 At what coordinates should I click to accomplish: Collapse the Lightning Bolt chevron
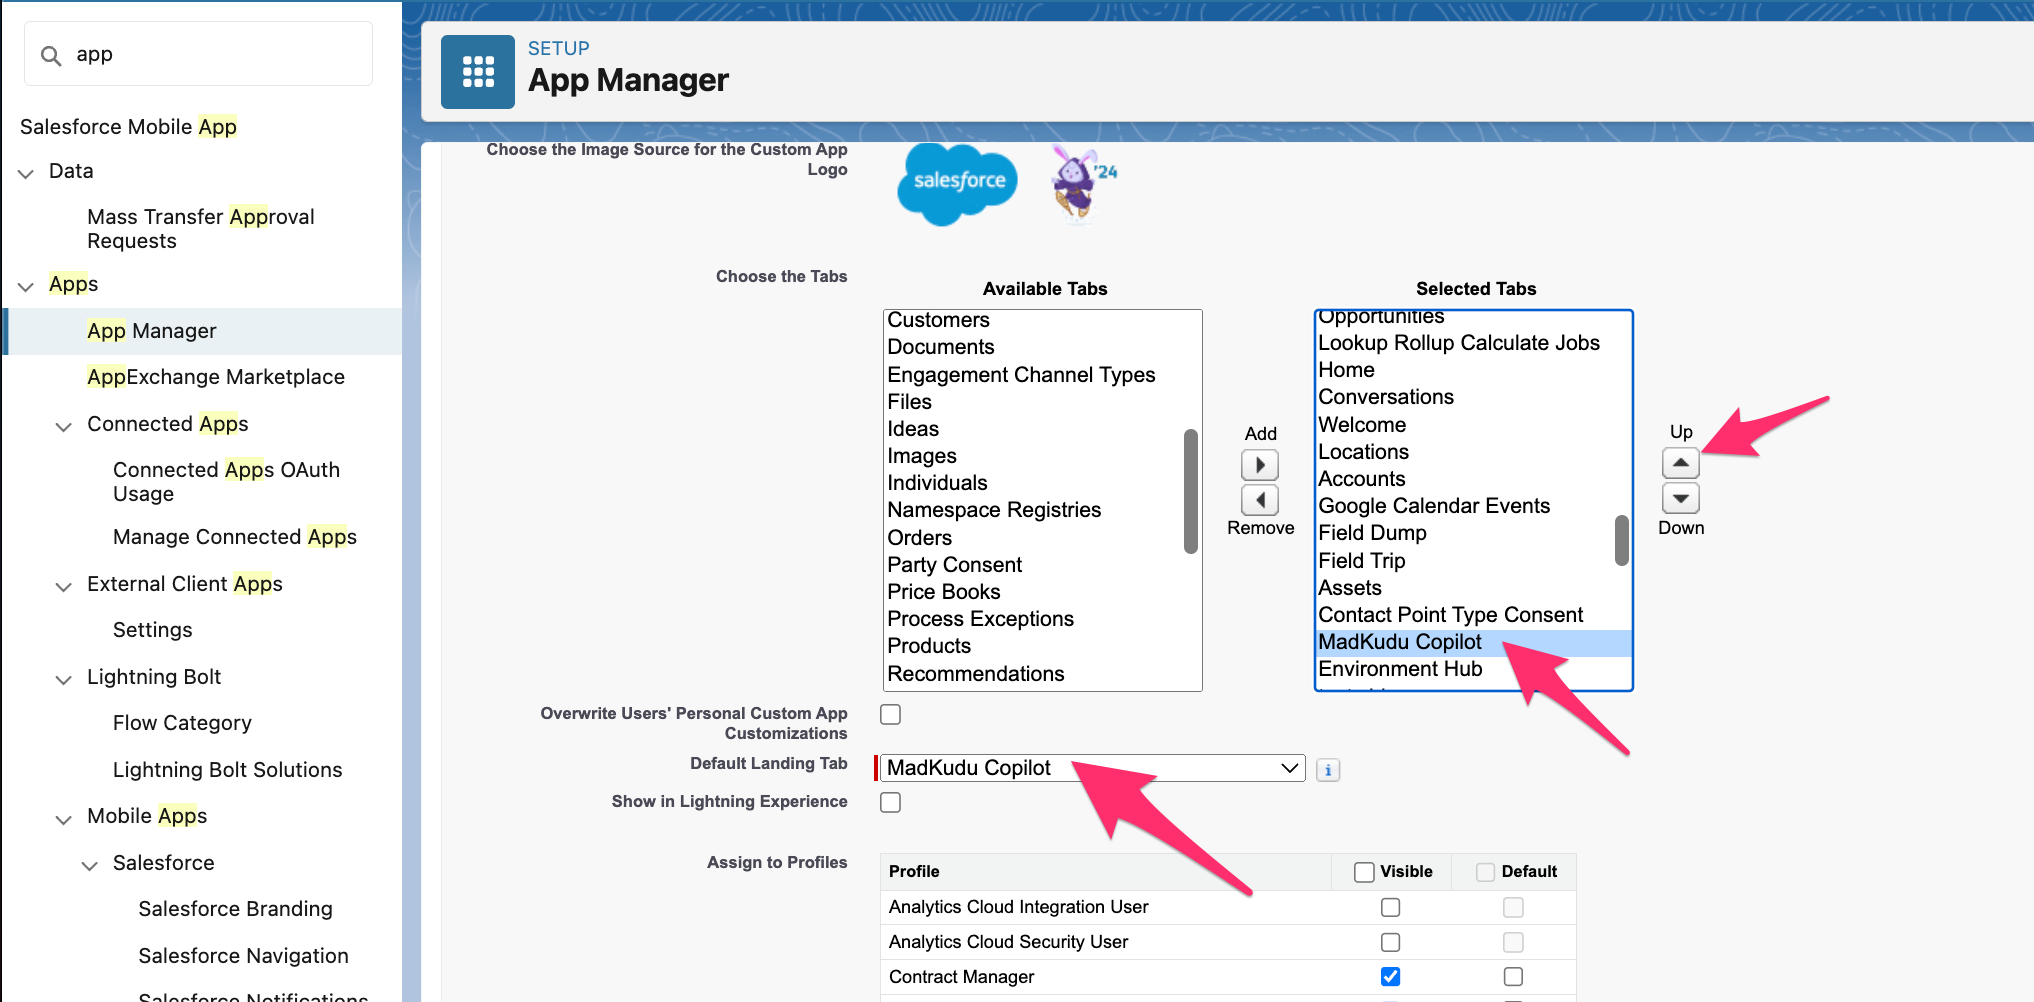(64, 679)
